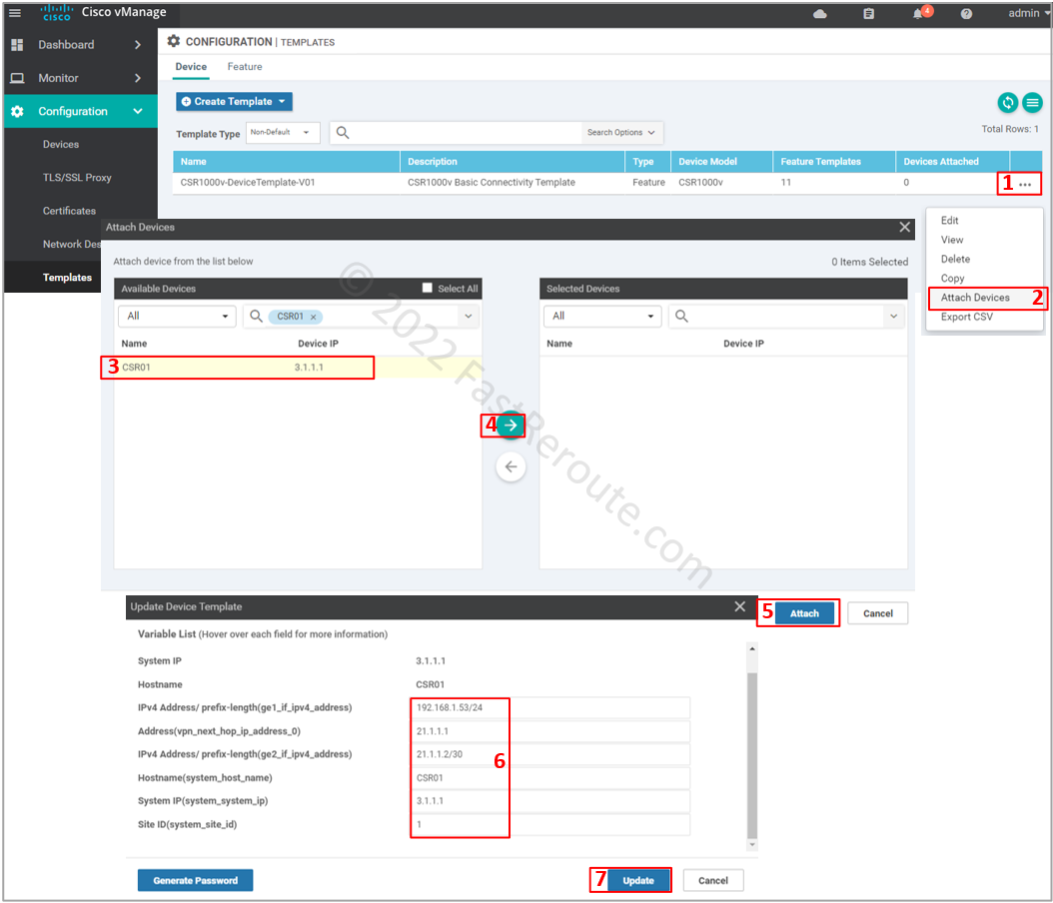Image resolution: width=1053 pixels, height=903 pixels.
Task: Click the Site ID input field
Action: click(x=550, y=825)
